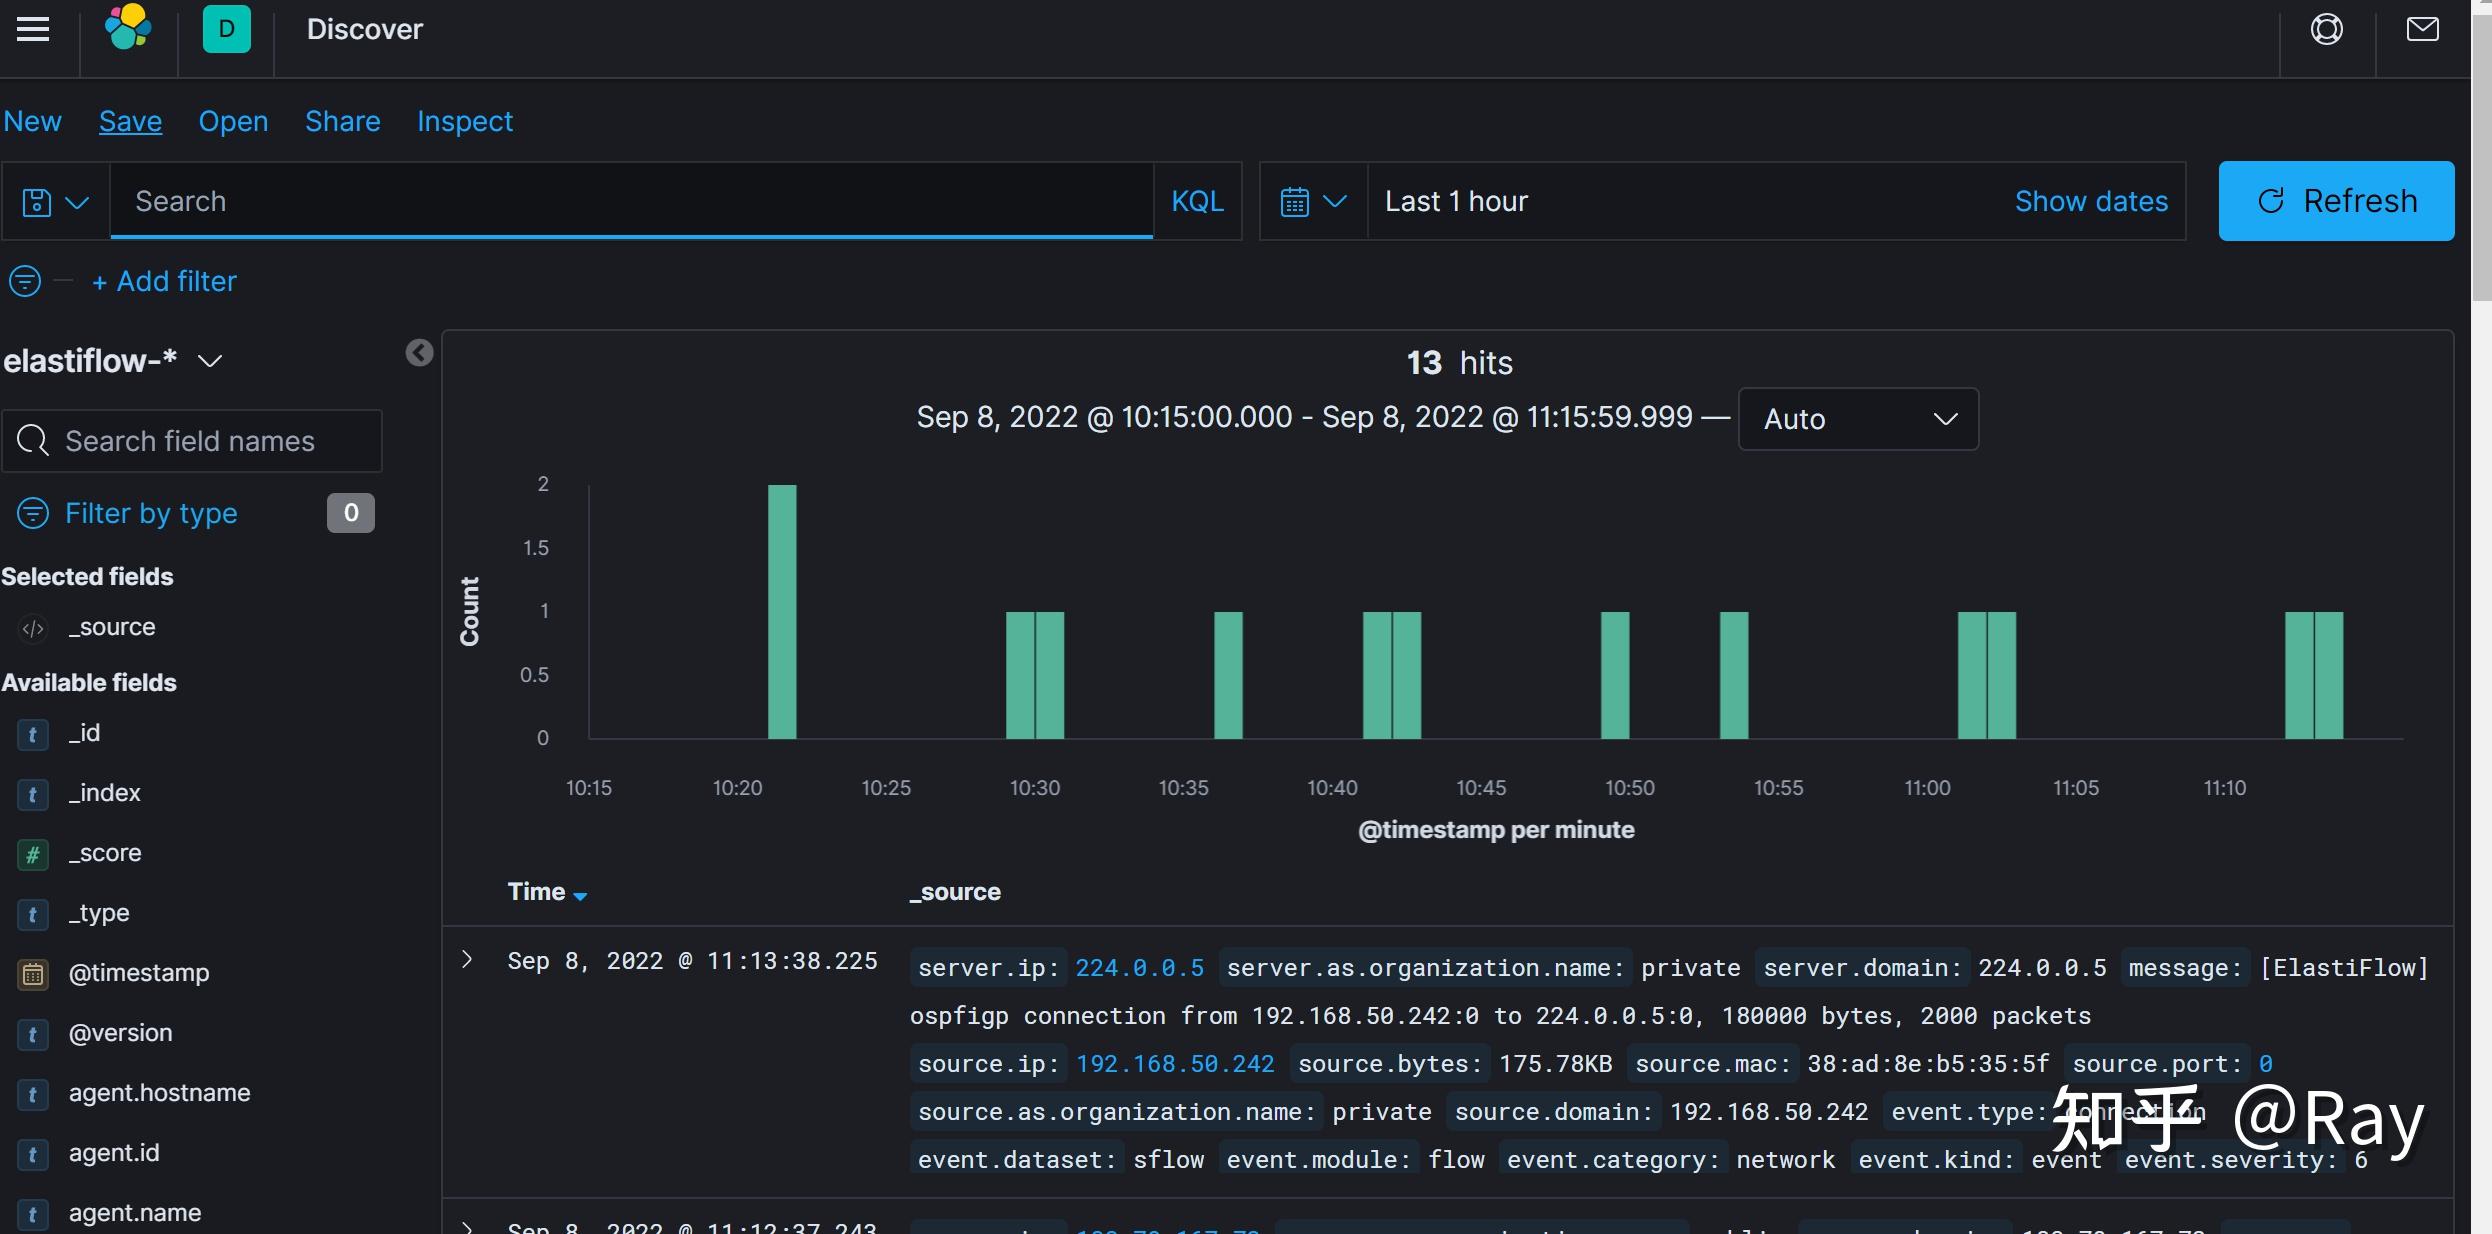This screenshot has height=1234, width=2492.
Task: Click the _index field type icon
Action: [x=33, y=794]
